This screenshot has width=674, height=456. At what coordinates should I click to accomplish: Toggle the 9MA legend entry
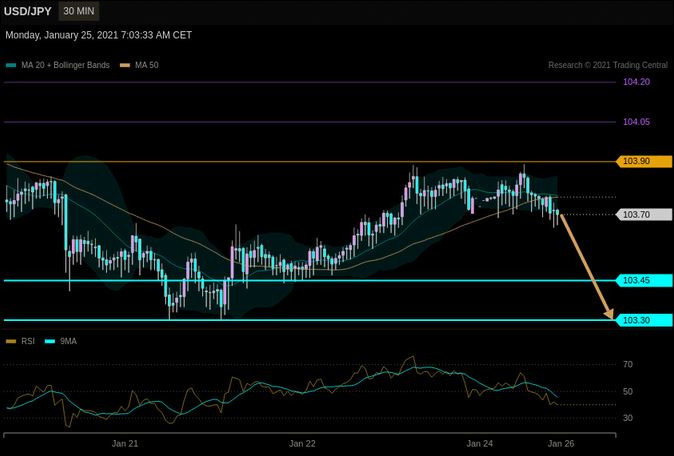(61, 342)
